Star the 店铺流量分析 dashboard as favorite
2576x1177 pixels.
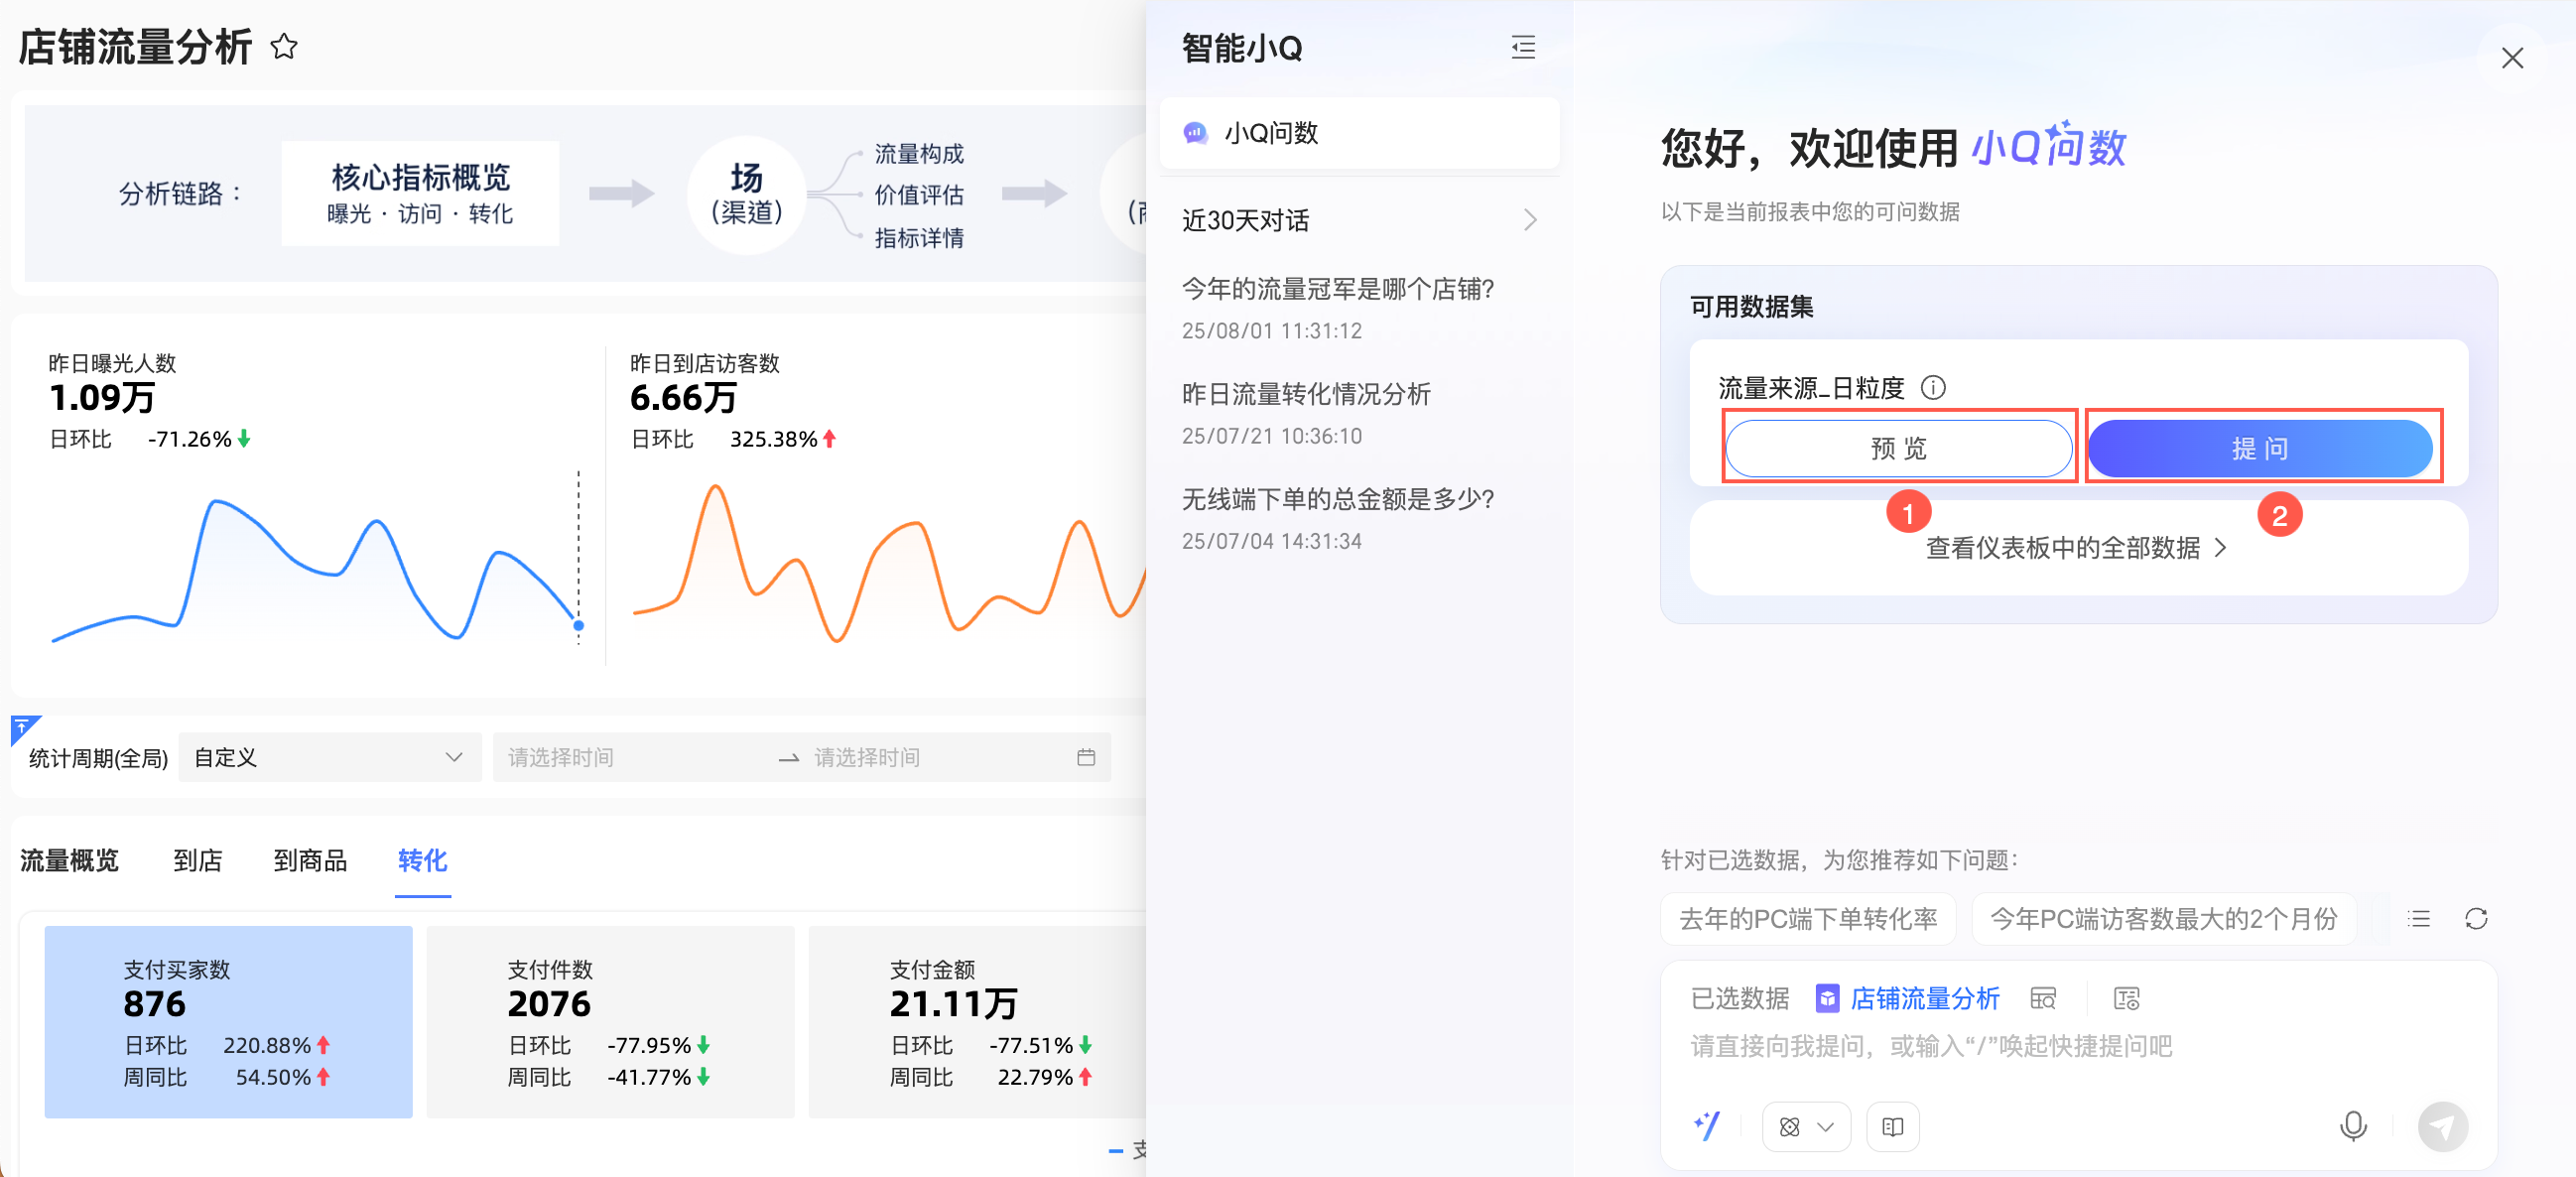coord(284,46)
